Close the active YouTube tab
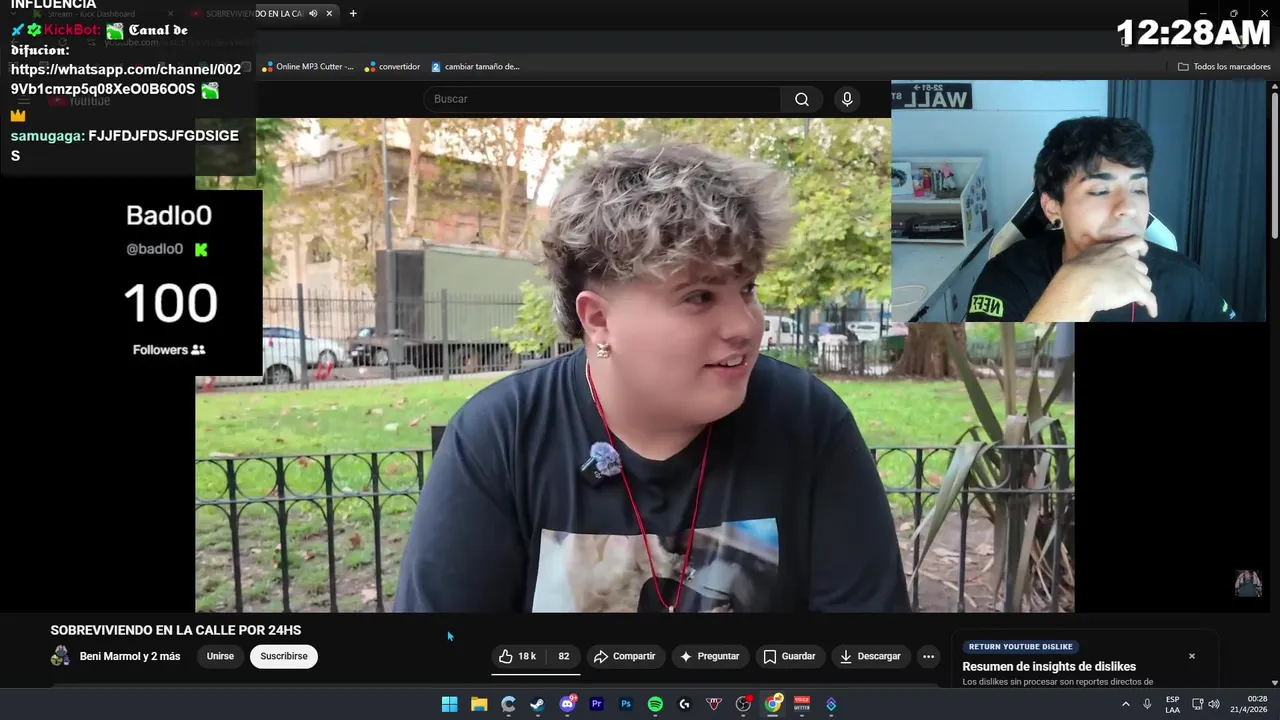The height and width of the screenshot is (720, 1280). tap(329, 13)
